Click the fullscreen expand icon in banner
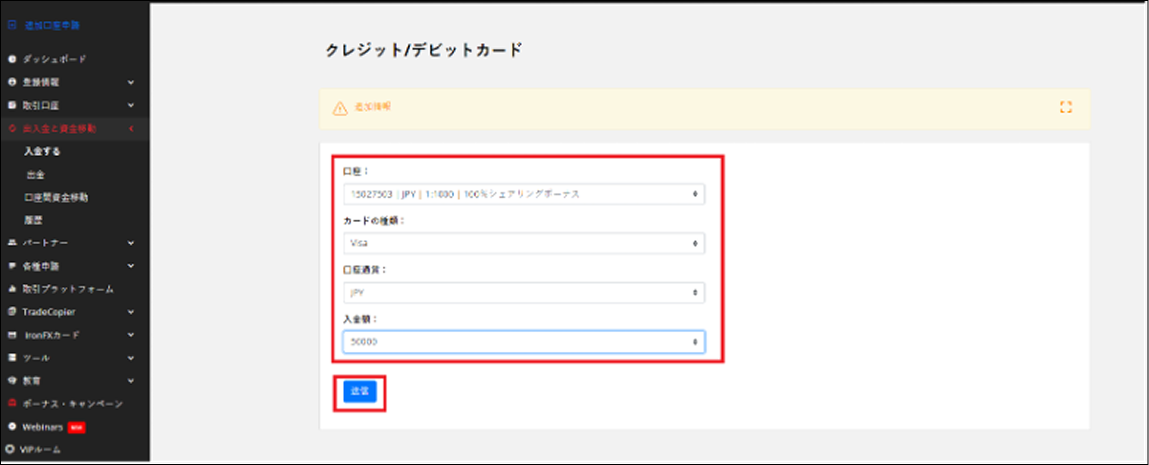Screen dimensions: 1149x465 coord(1065,107)
